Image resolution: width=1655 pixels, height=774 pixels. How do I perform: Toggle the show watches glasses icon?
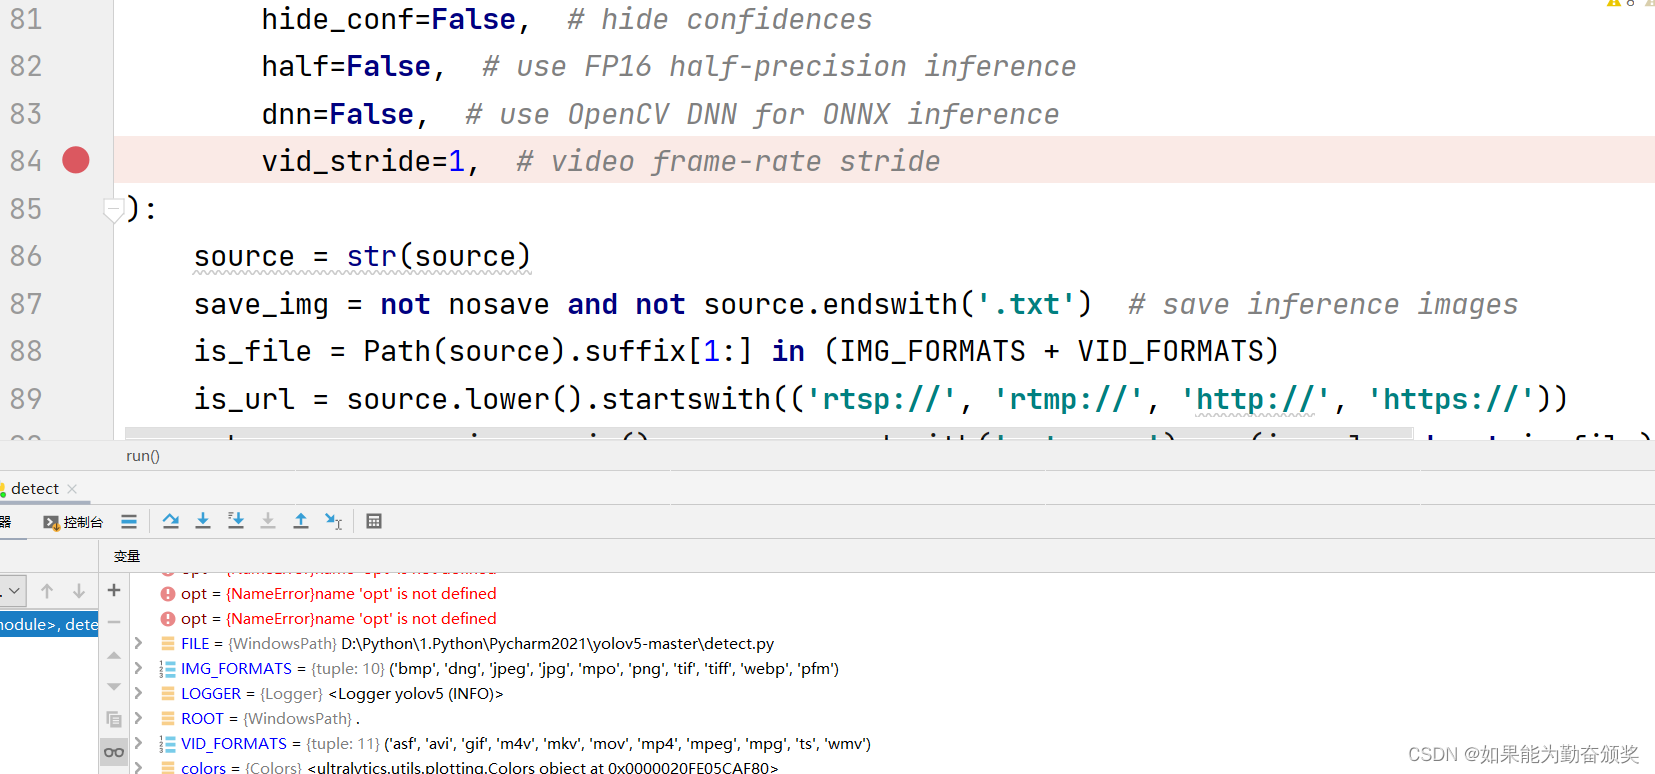tap(114, 752)
